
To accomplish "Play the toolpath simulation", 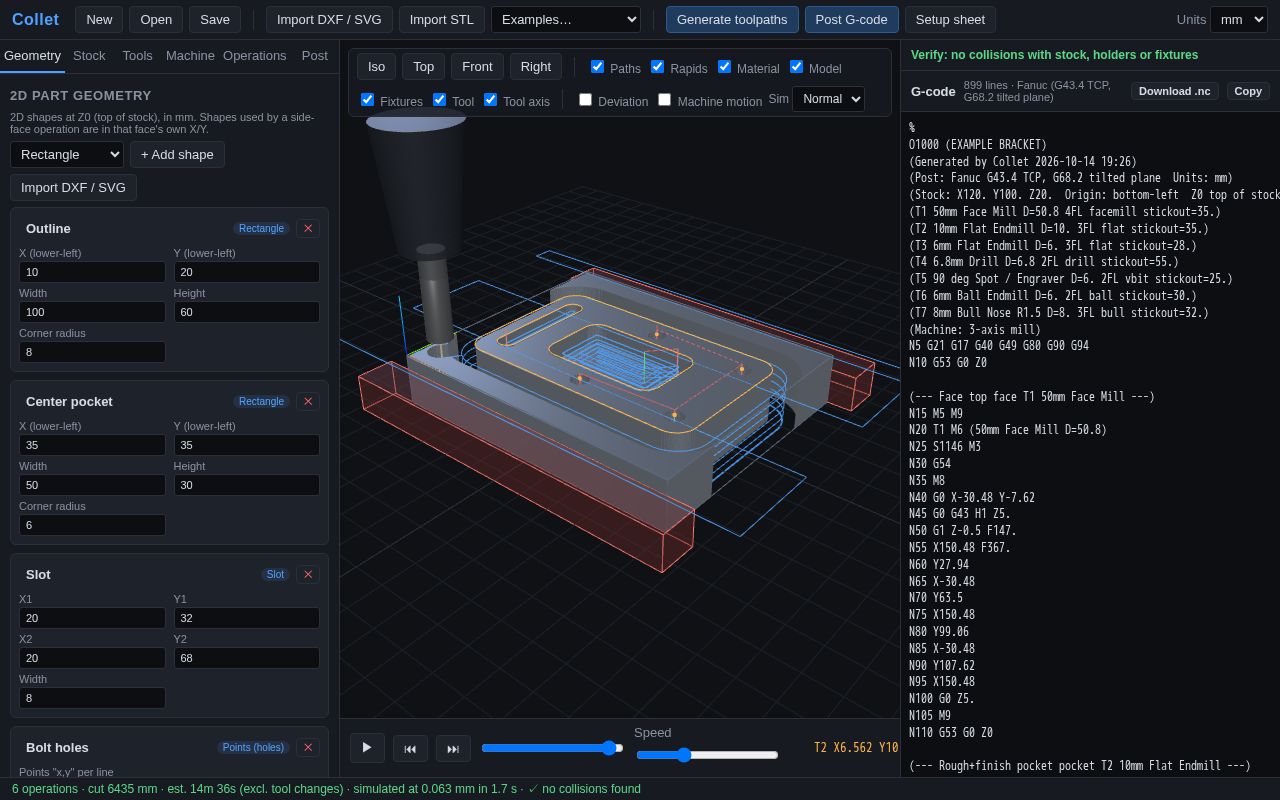I will pos(367,748).
